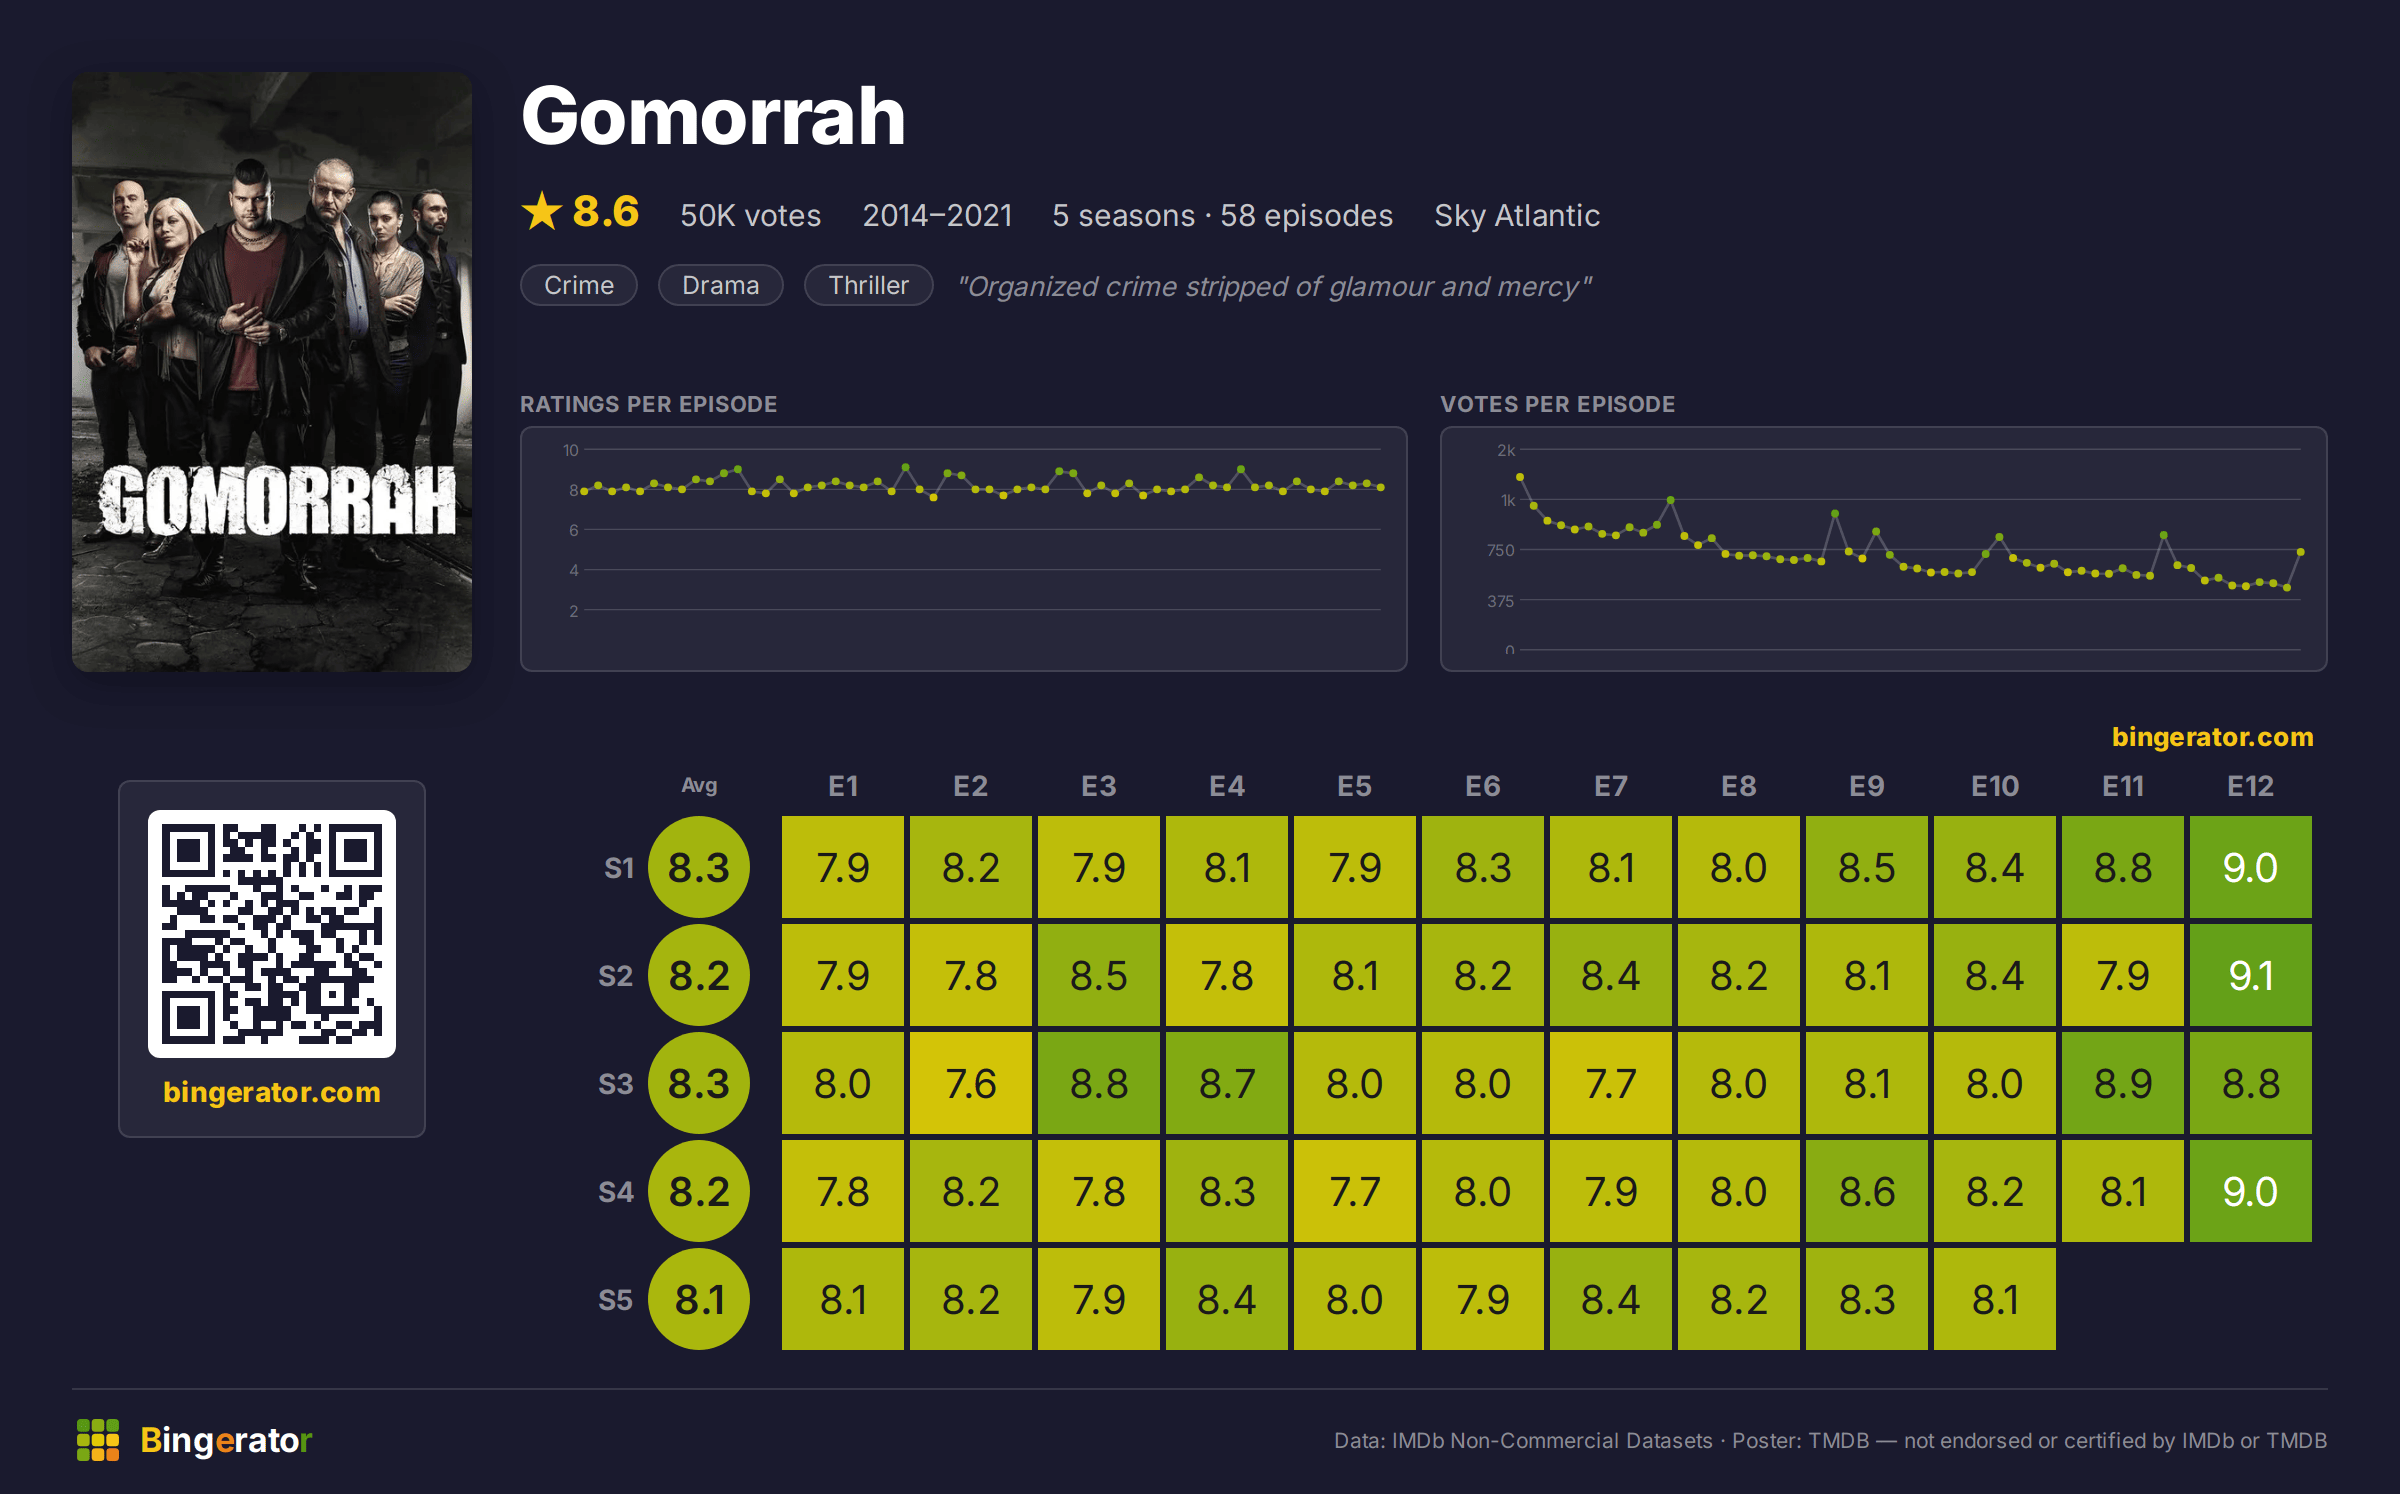Select the Crime genre tag
Viewport: 2400px width, 1494px height.
pos(579,286)
